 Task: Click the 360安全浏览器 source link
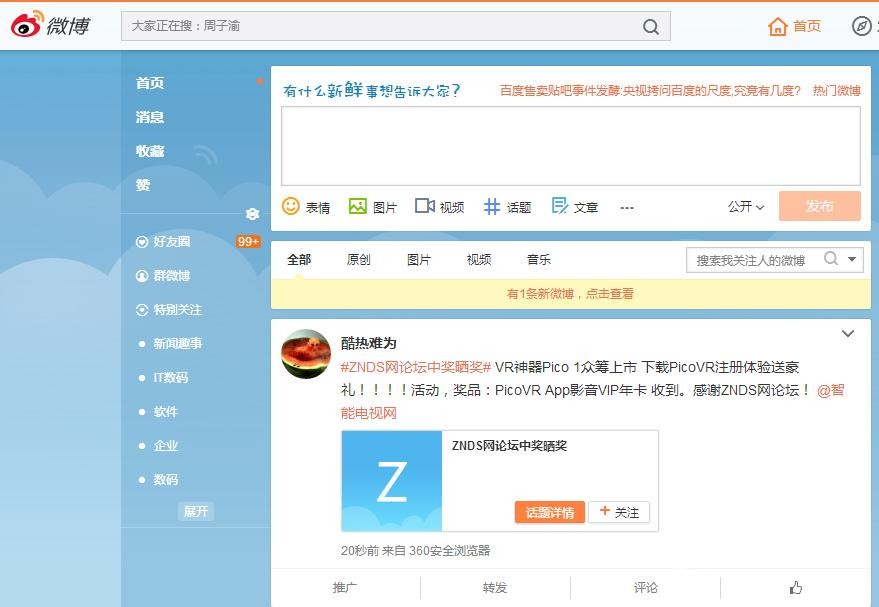(x=450, y=550)
